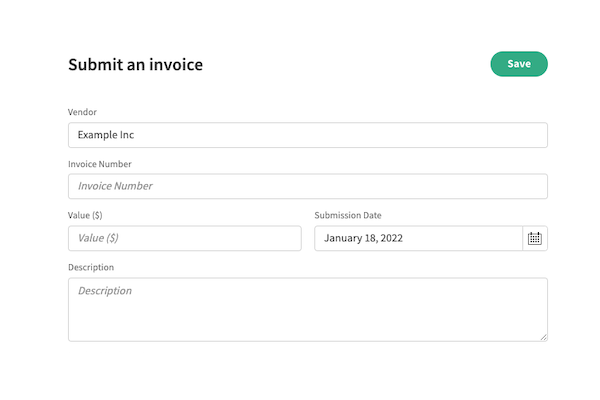Click the Description placeholder text
This screenshot has height=400, width=600.
click(x=105, y=291)
